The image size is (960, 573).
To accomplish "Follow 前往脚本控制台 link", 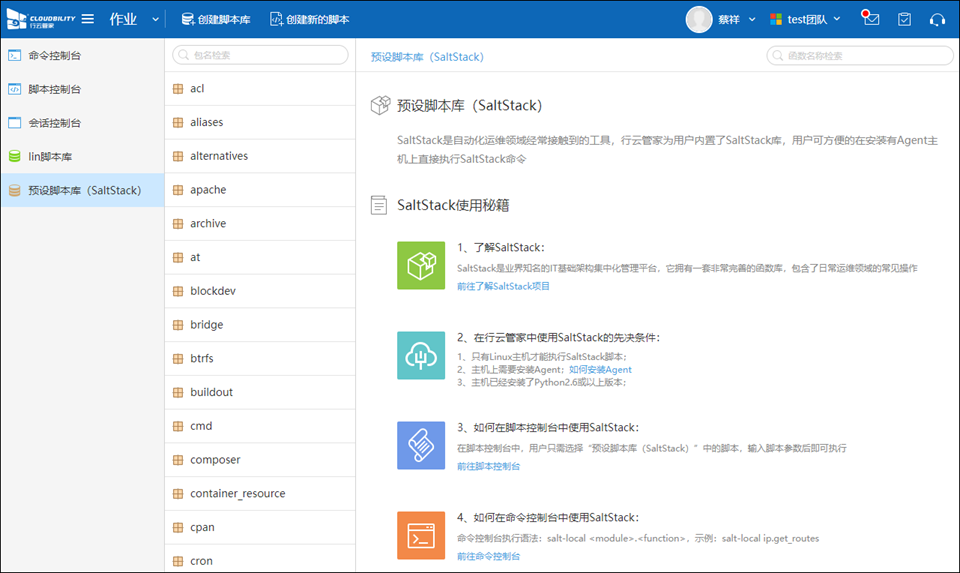I will pyautogui.click(x=488, y=466).
